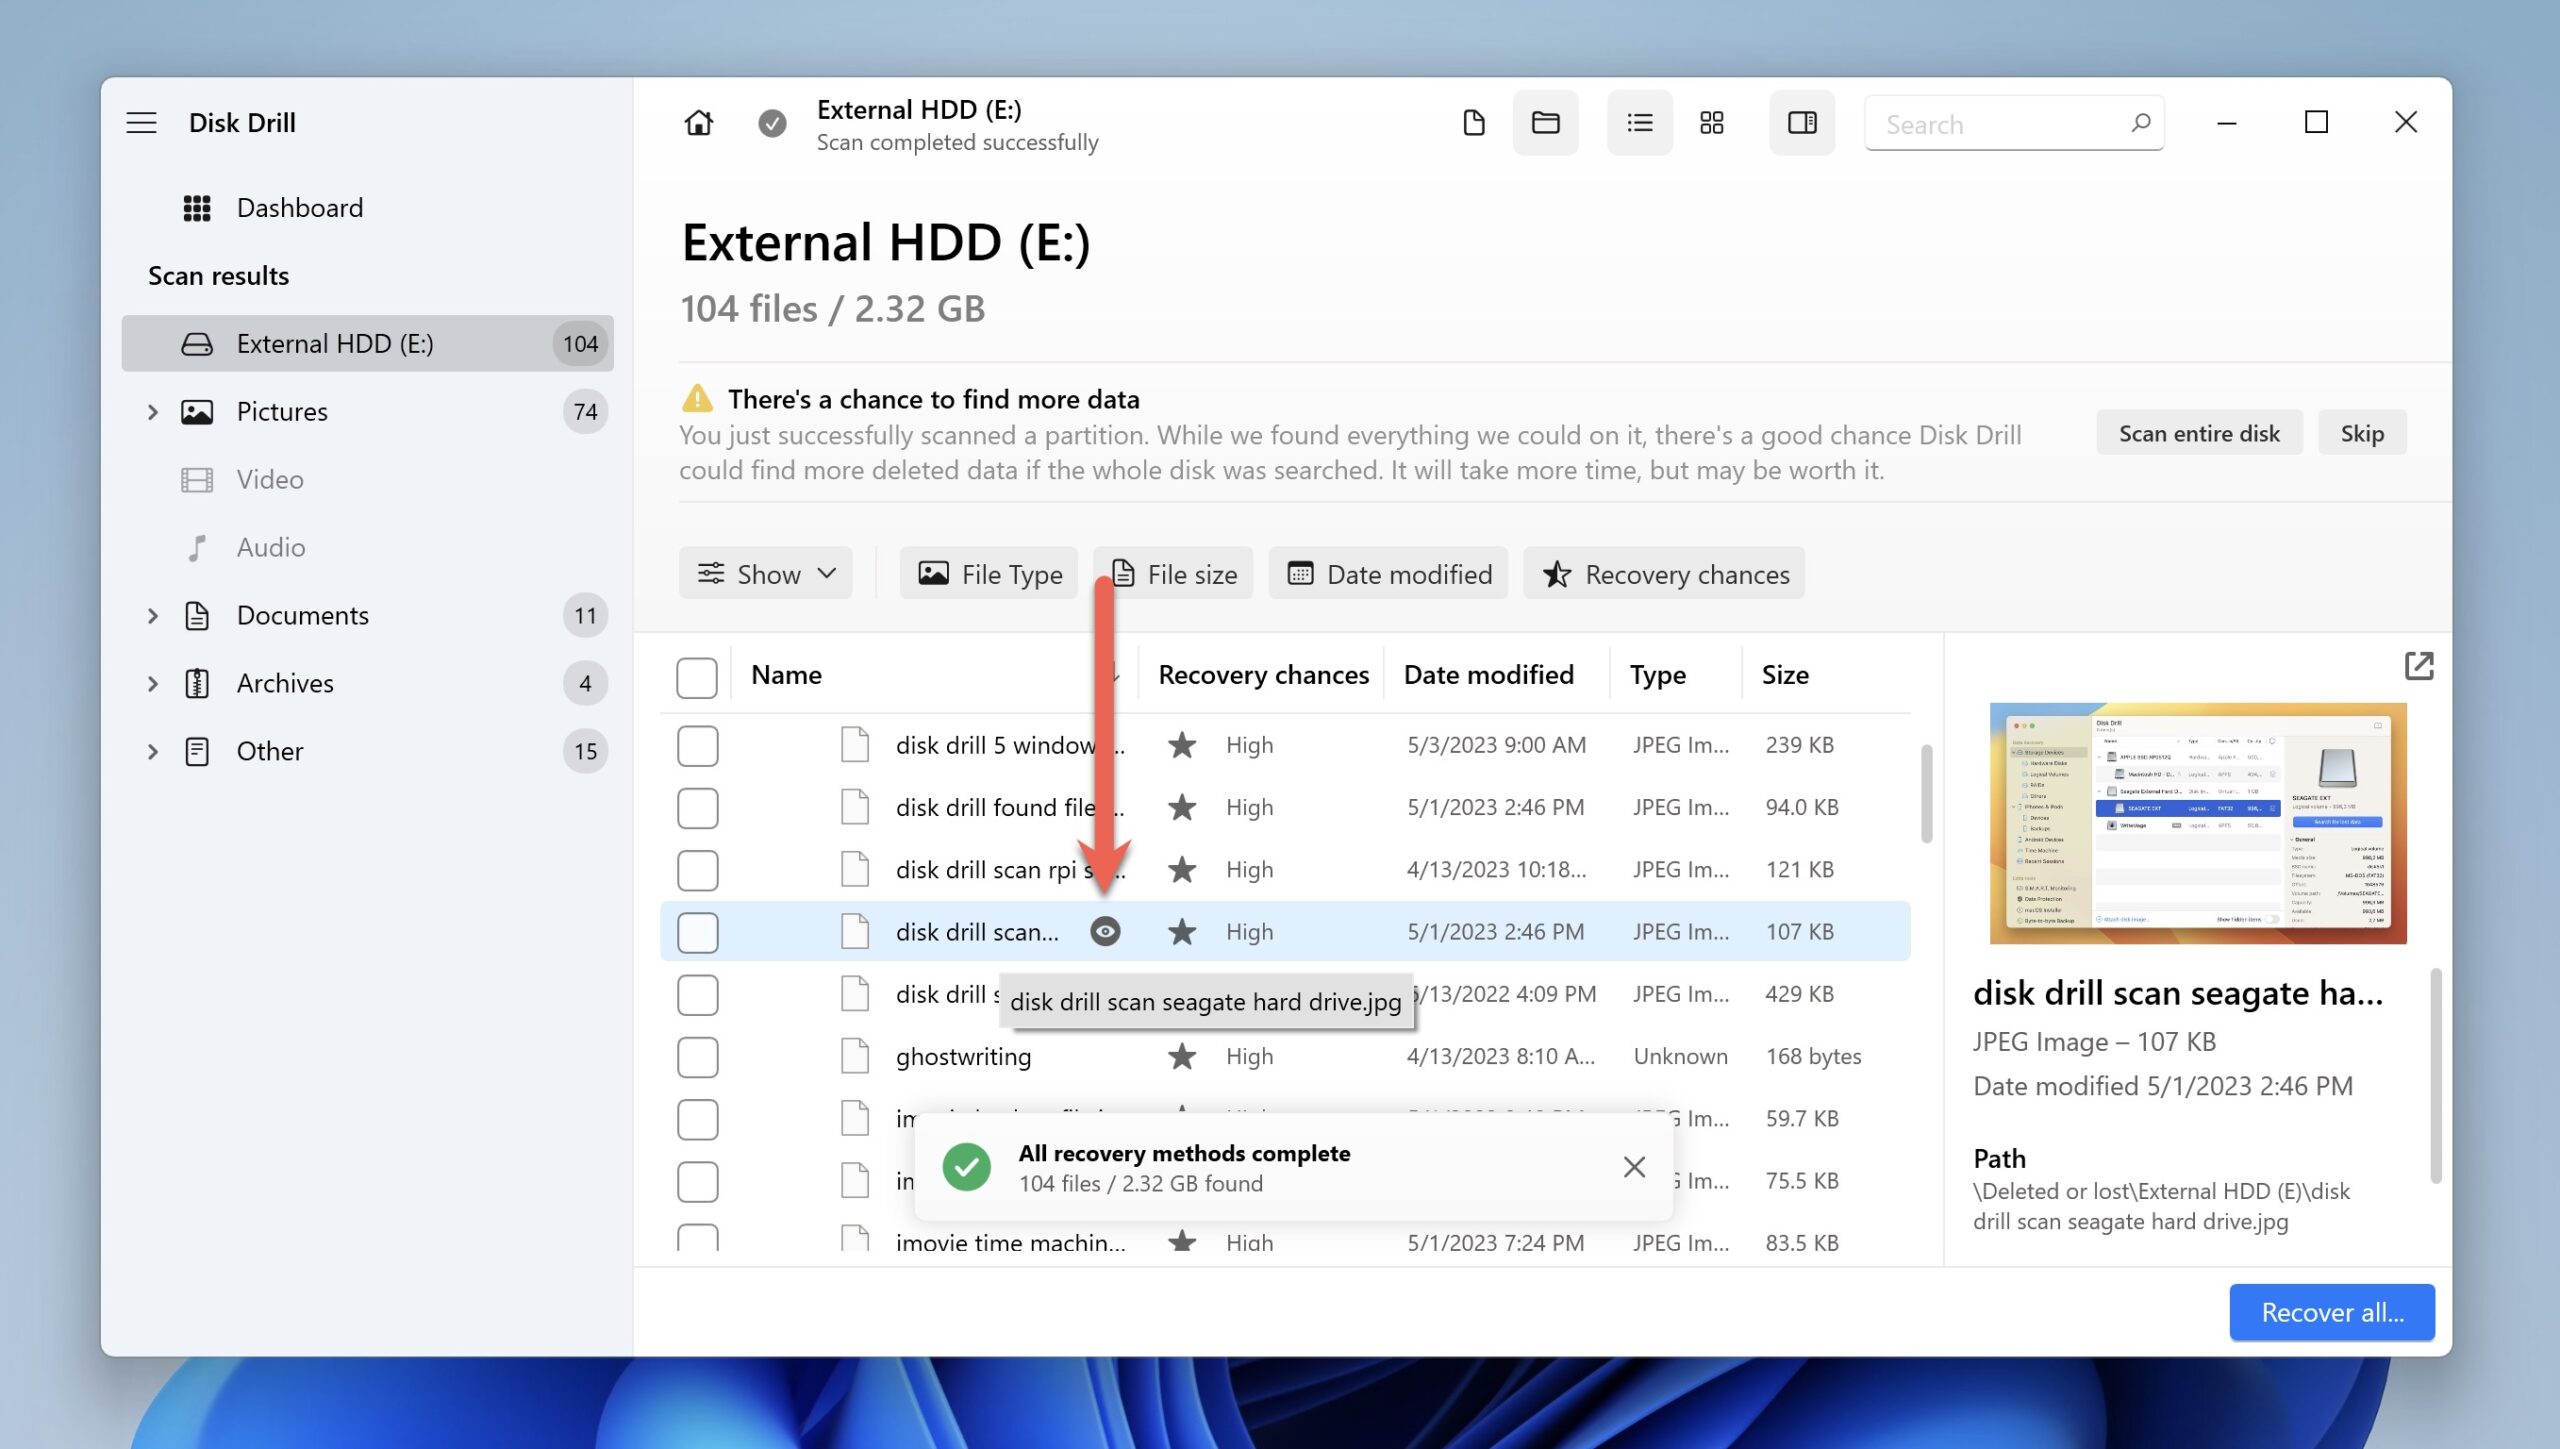The width and height of the screenshot is (2560, 1449).
Task: Click the Other category icon
Action: pos(197,752)
